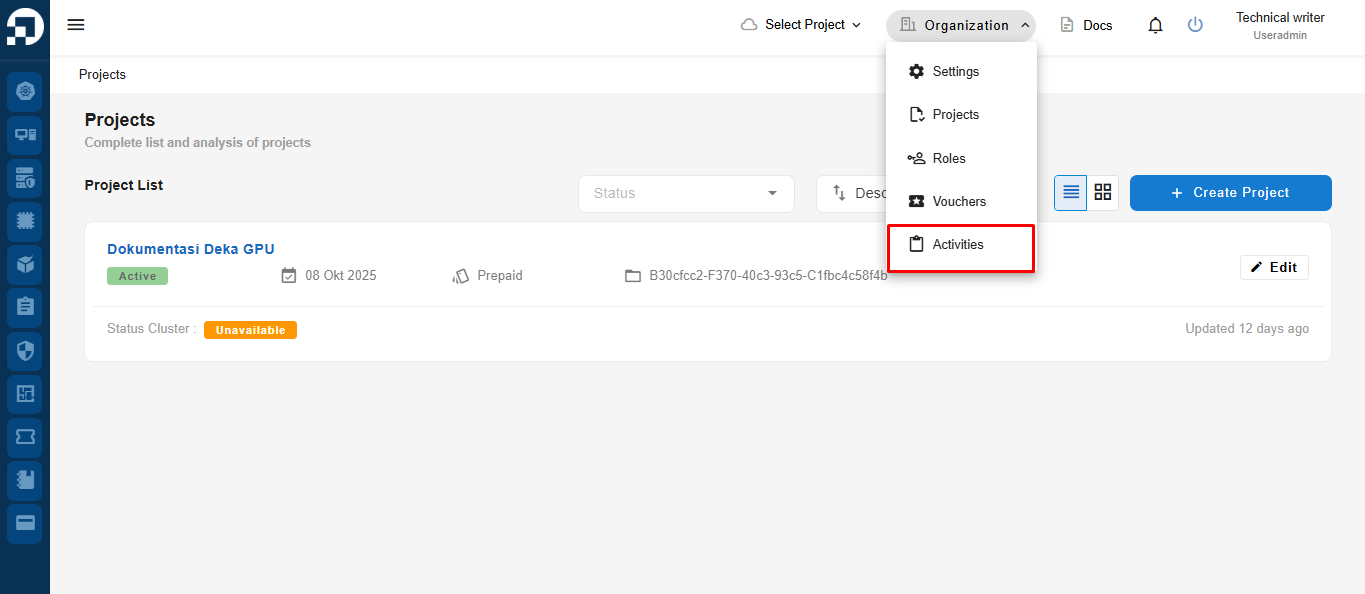Open the Status filter dropdown
Viewport: 1365px width, 594px height.
[x=686, y=193]
